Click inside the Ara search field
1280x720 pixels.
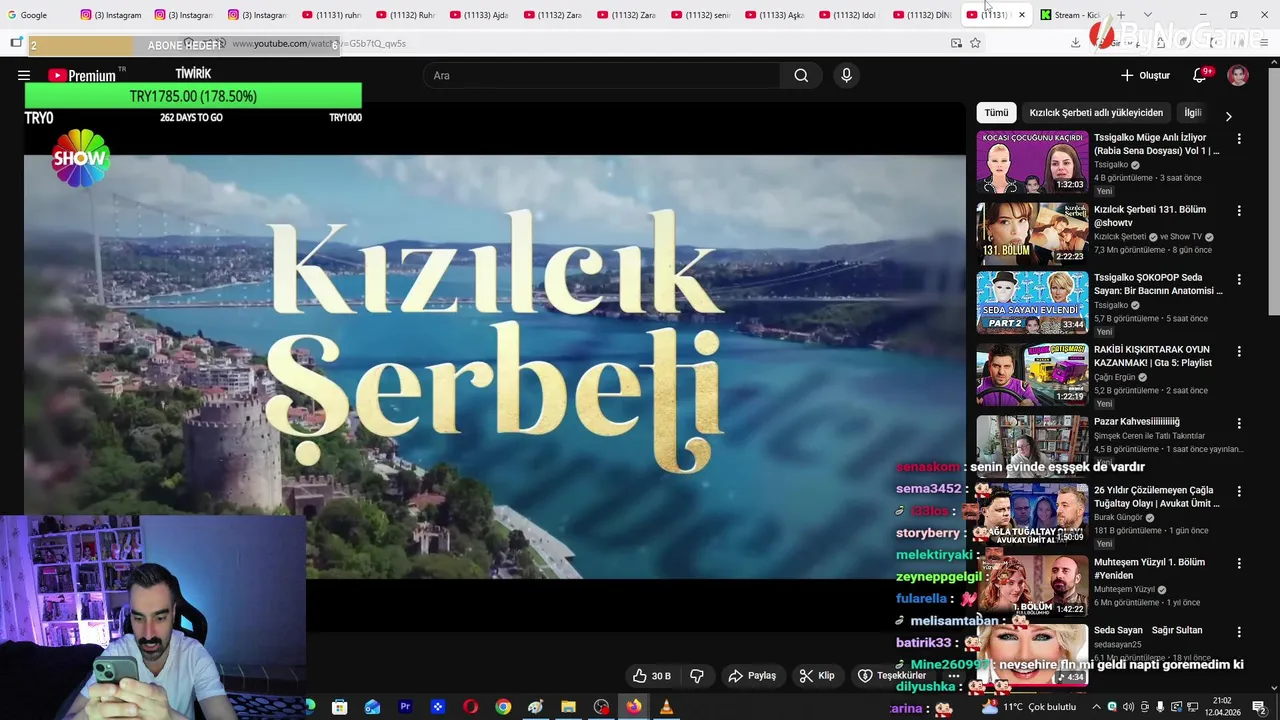point(601,75)
